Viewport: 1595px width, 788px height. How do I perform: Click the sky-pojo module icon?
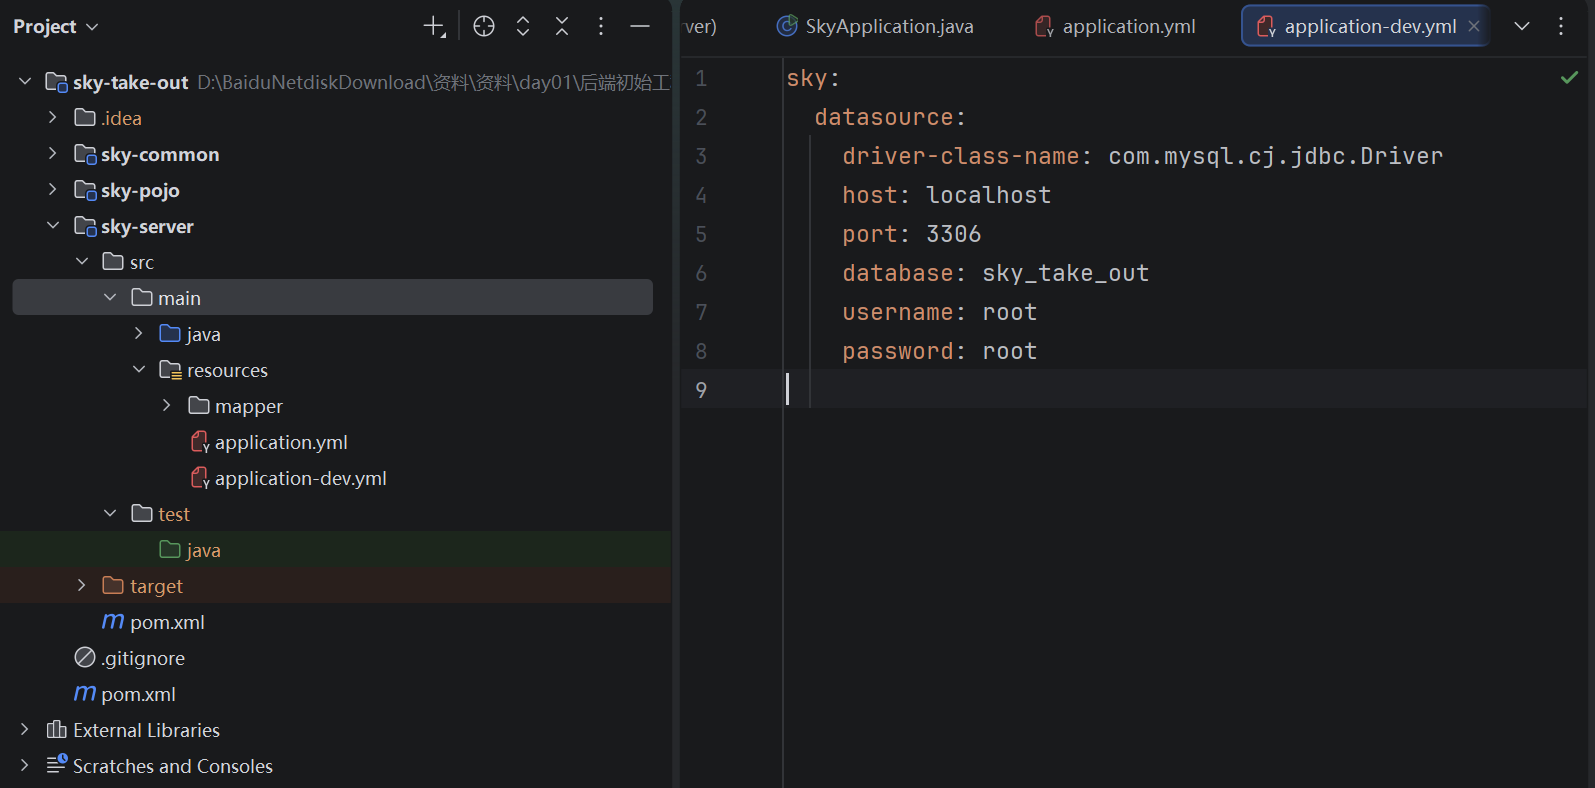click(x=86, y=190)
